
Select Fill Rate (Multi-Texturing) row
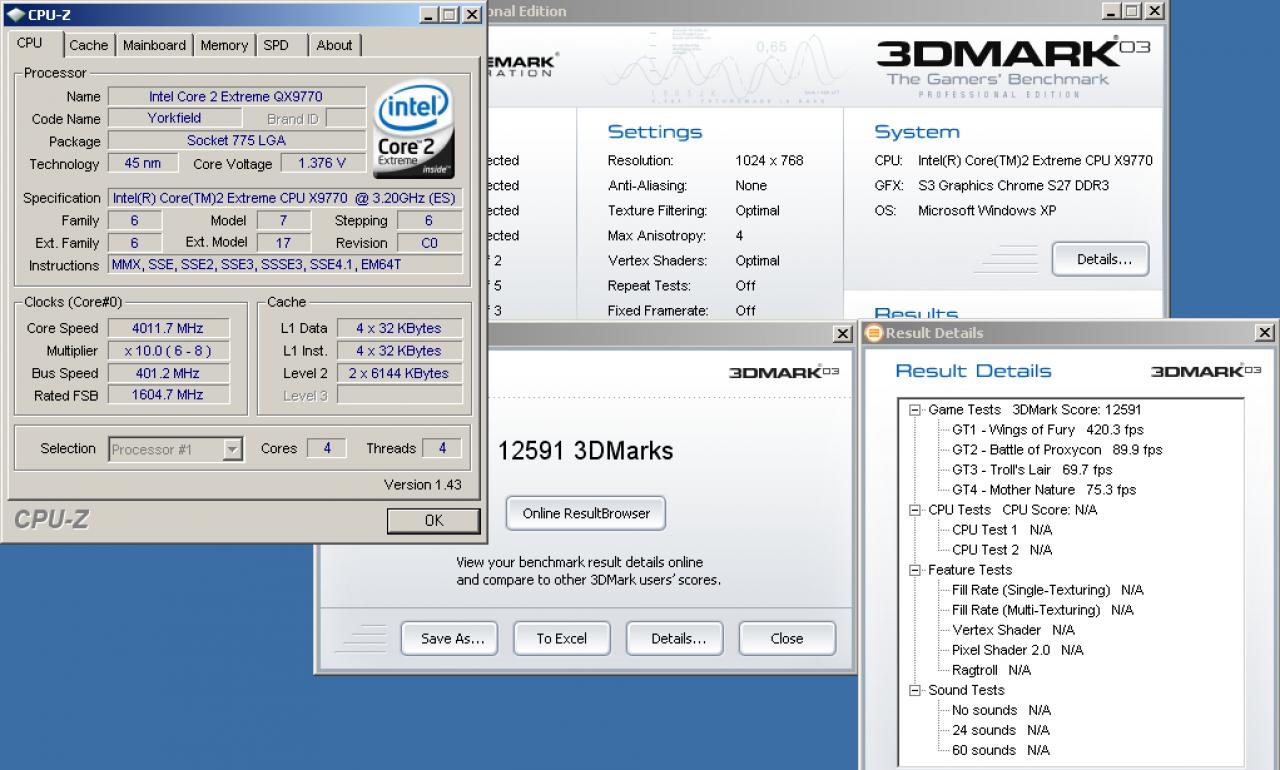click(x=1043, y=610)
